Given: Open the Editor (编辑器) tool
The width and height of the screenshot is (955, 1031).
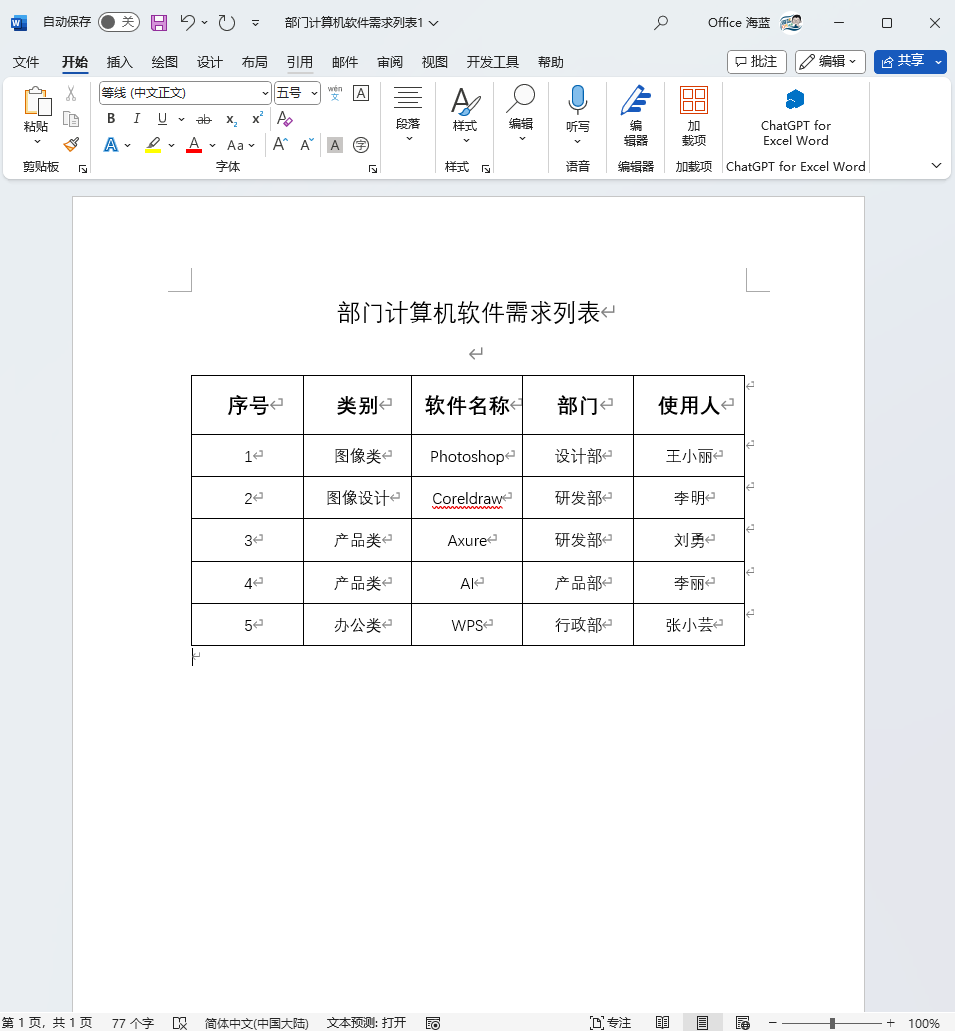Looking at the screenshot, I should tap(635, 116).
